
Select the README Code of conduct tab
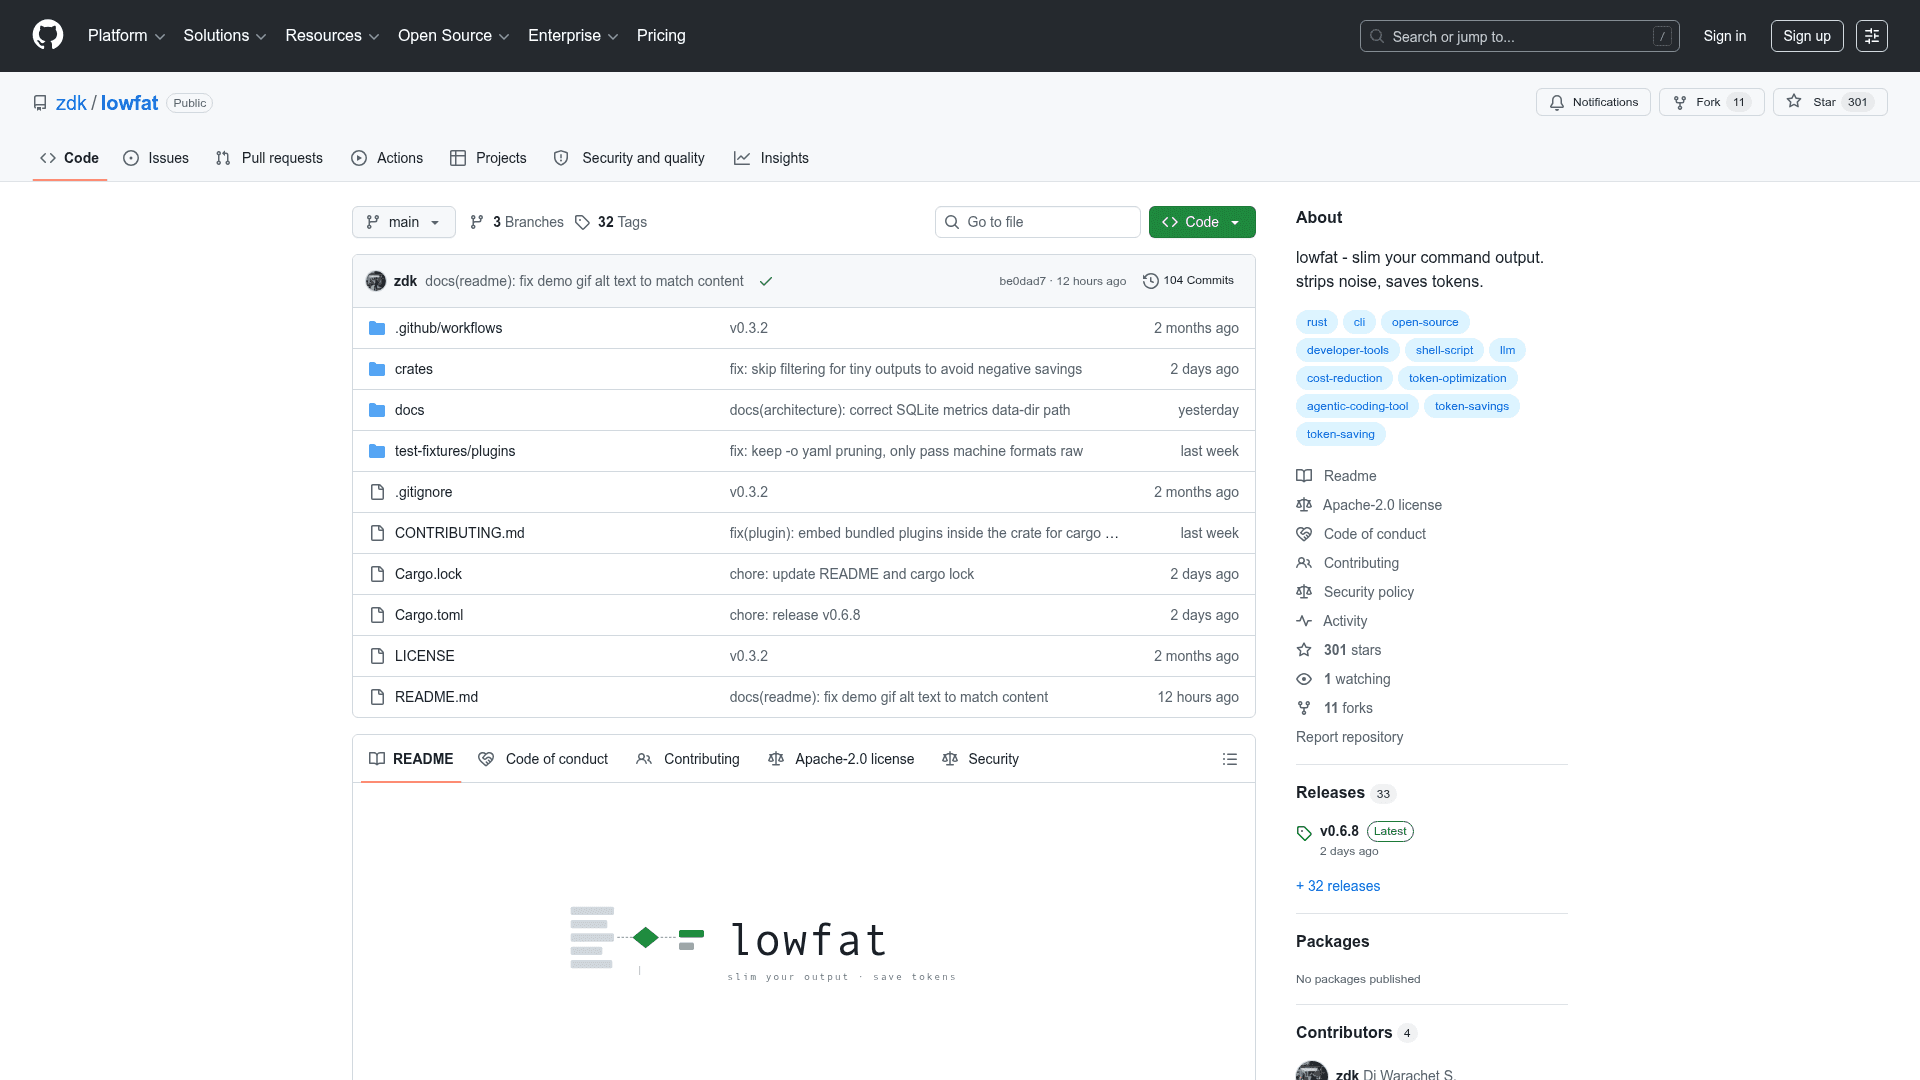tap(543, 759)
